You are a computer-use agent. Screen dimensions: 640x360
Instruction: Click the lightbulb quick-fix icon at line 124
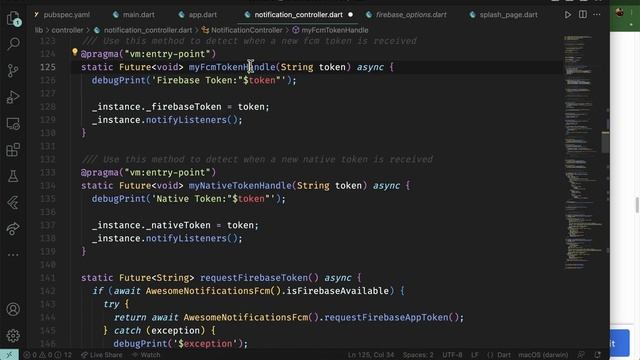75,52
